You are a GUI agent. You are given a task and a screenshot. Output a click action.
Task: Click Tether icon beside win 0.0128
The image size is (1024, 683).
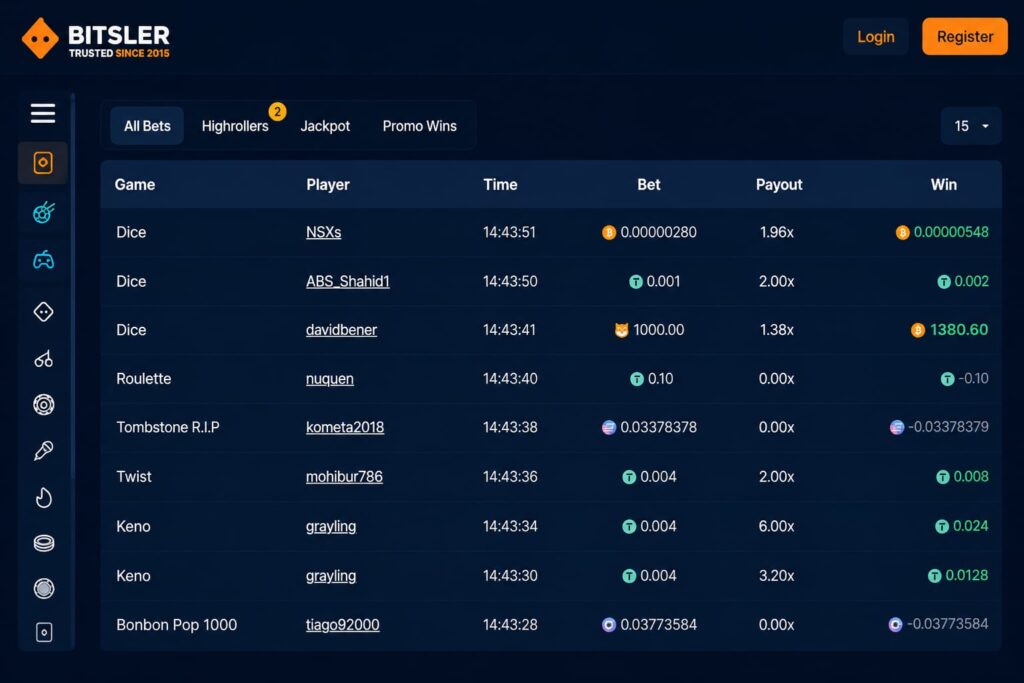tap(935, 576)
